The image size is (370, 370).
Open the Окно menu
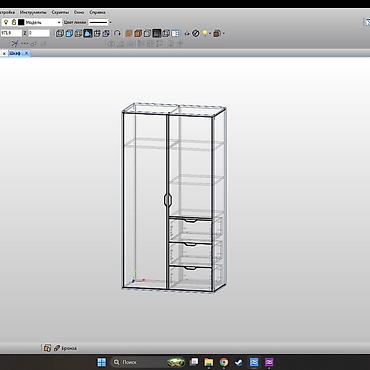(79, 12)
